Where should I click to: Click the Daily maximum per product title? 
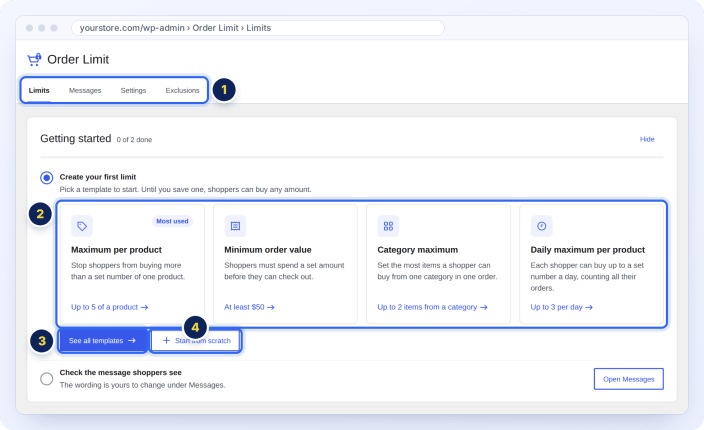tap(587, 250)
